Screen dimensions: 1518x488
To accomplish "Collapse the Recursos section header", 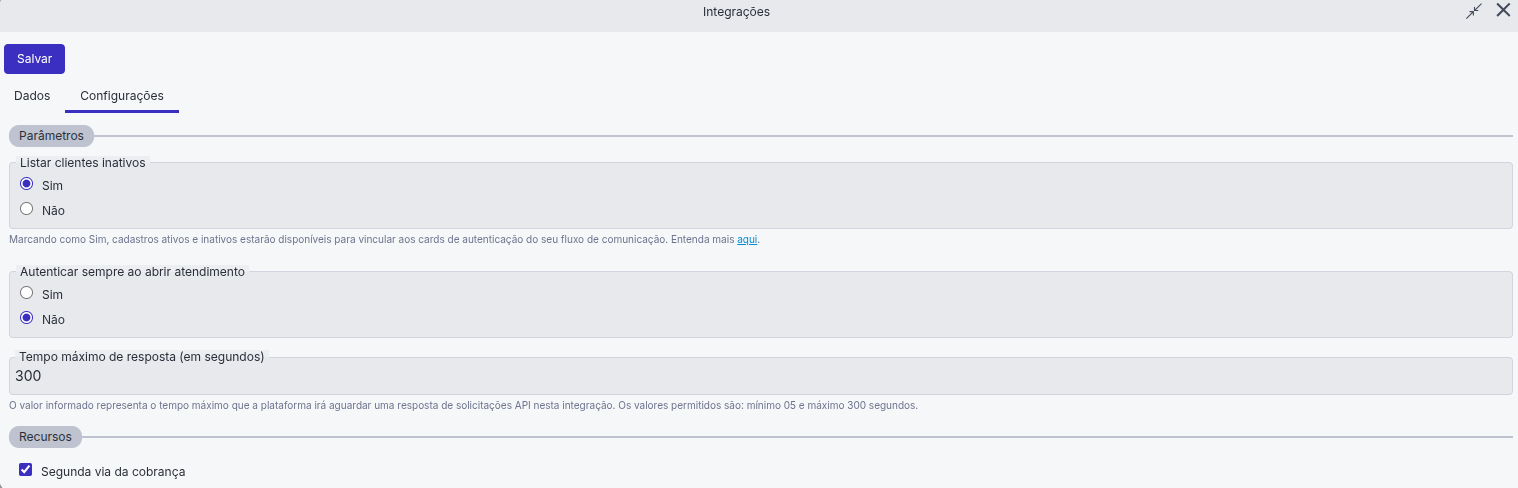I will (x=45, y=437).
